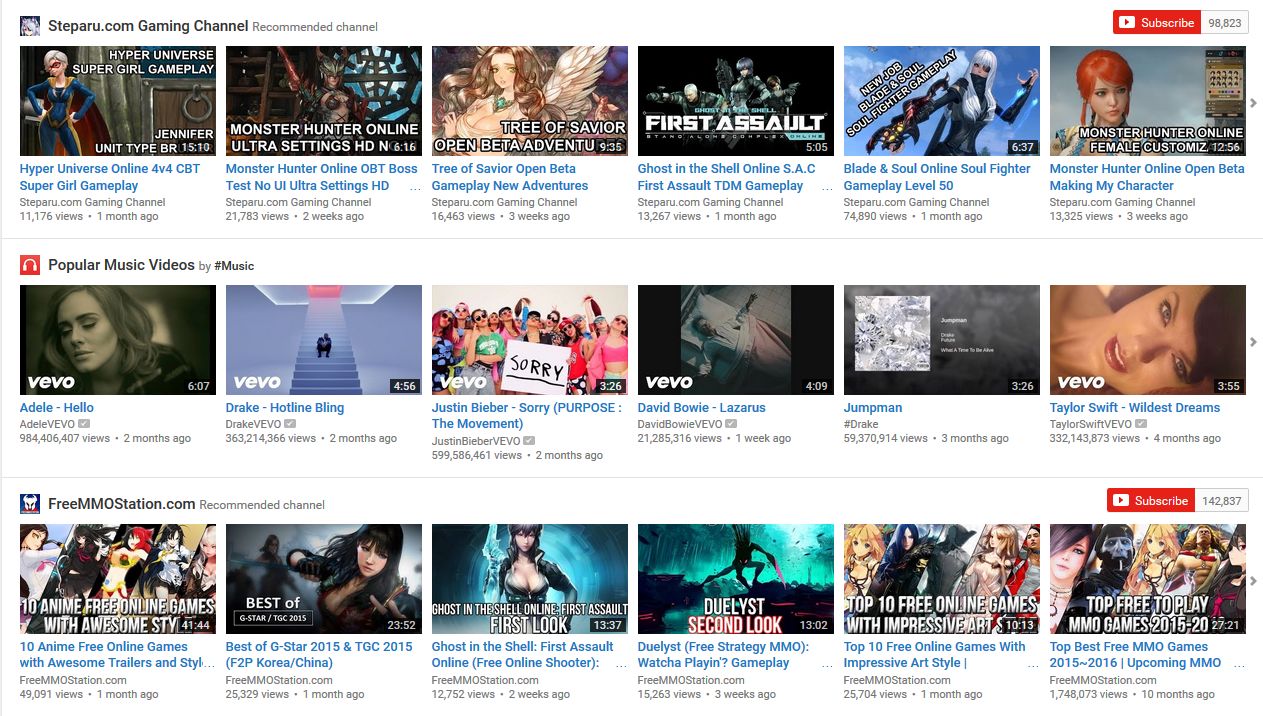Show next videos in Steparu.com row
Viewport: 1263px width, 716px height.
tap(1254, 102)
